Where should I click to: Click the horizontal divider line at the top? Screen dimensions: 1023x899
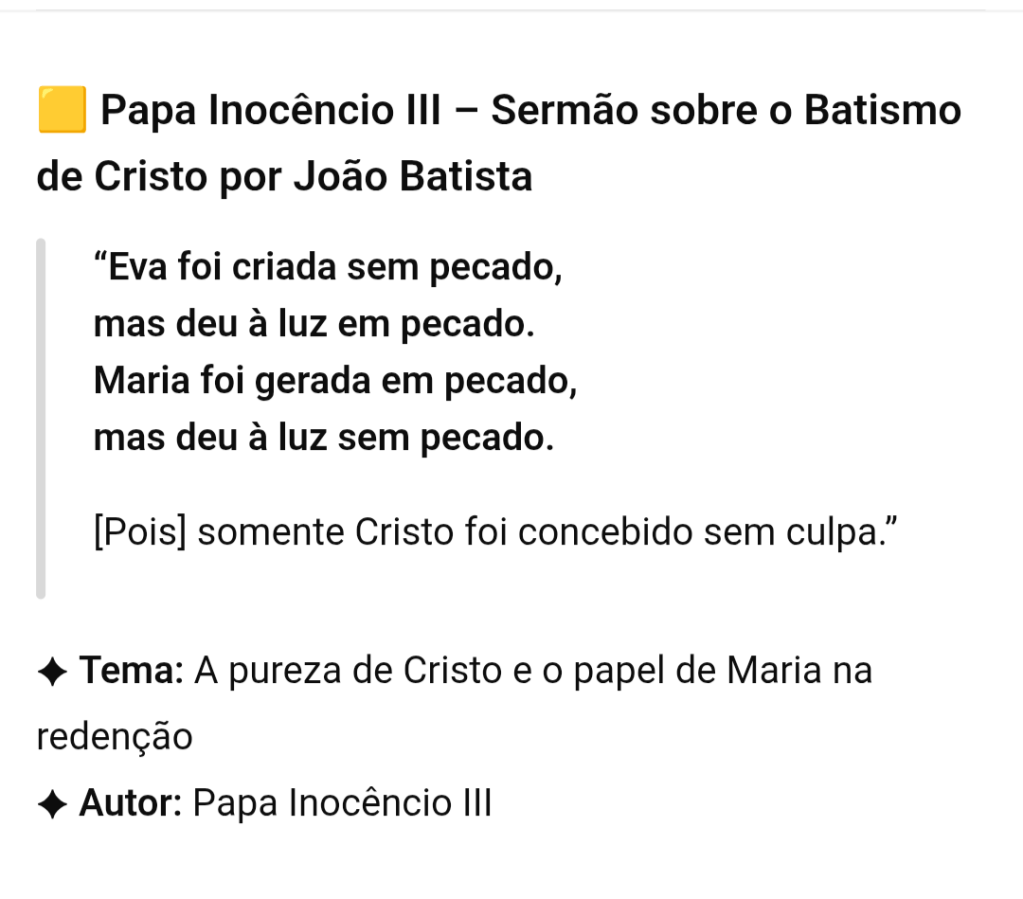pyautogui.click(x=511, y=10)
